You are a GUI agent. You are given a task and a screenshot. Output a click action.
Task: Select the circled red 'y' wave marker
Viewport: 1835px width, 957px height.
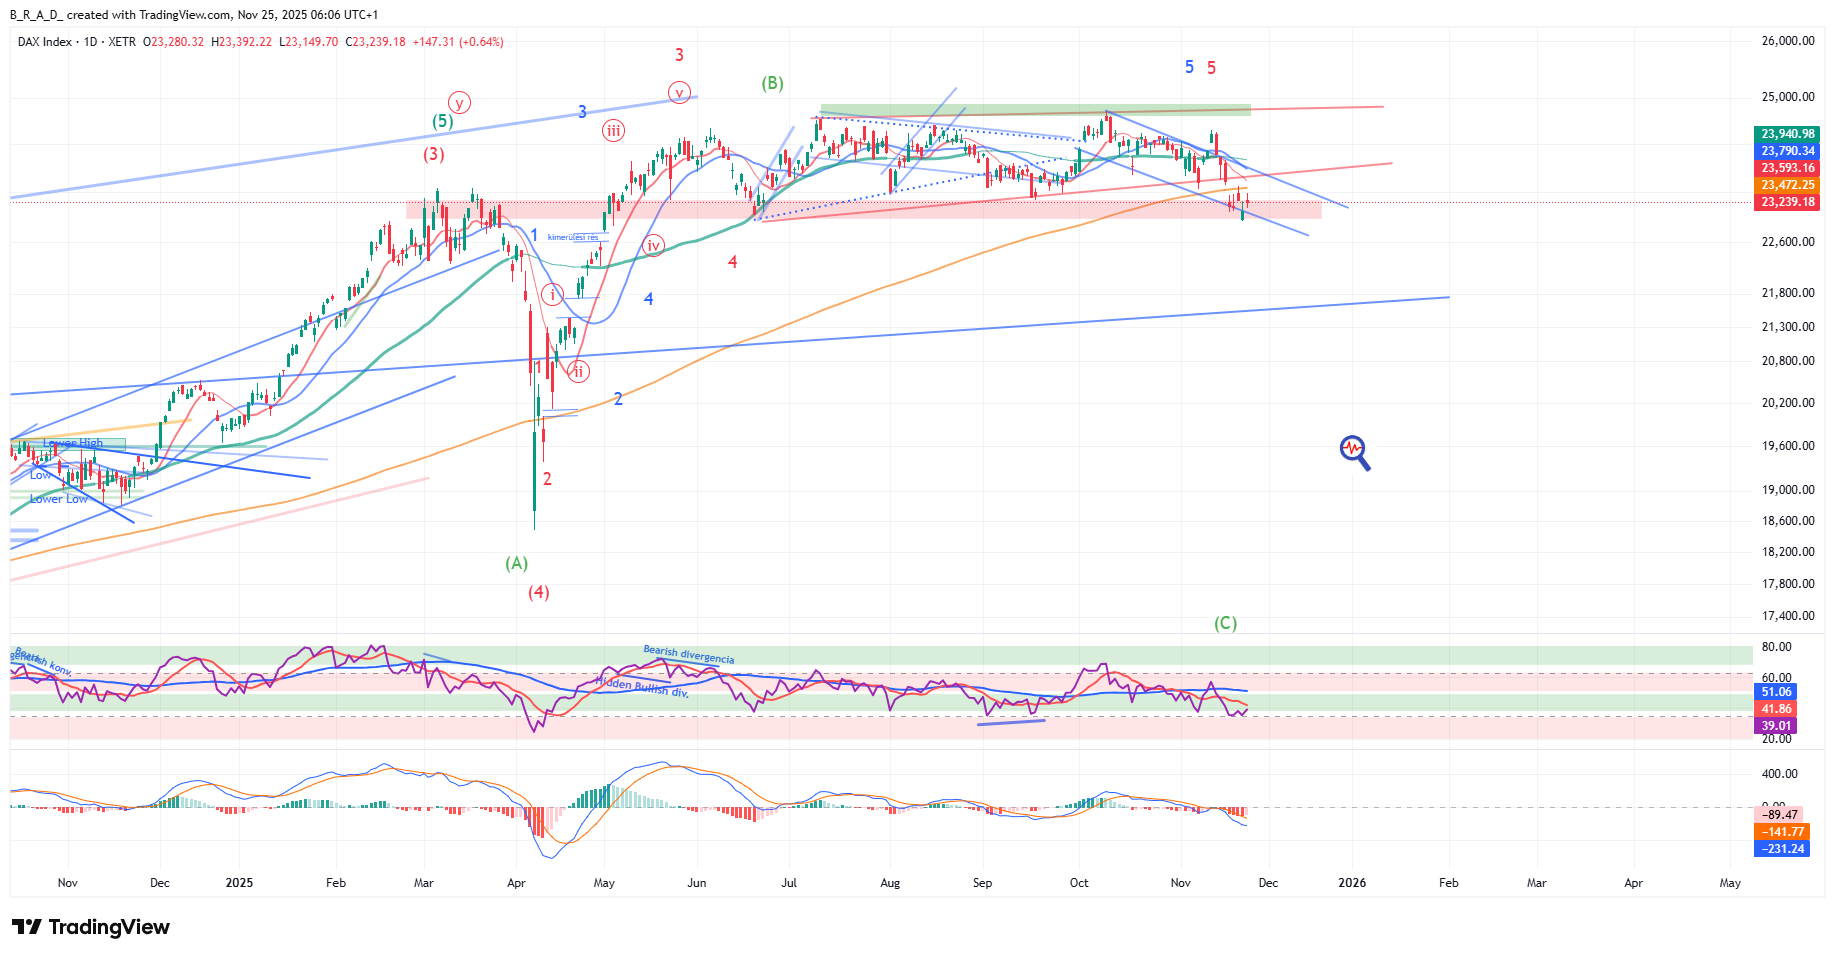pos(459,103)
